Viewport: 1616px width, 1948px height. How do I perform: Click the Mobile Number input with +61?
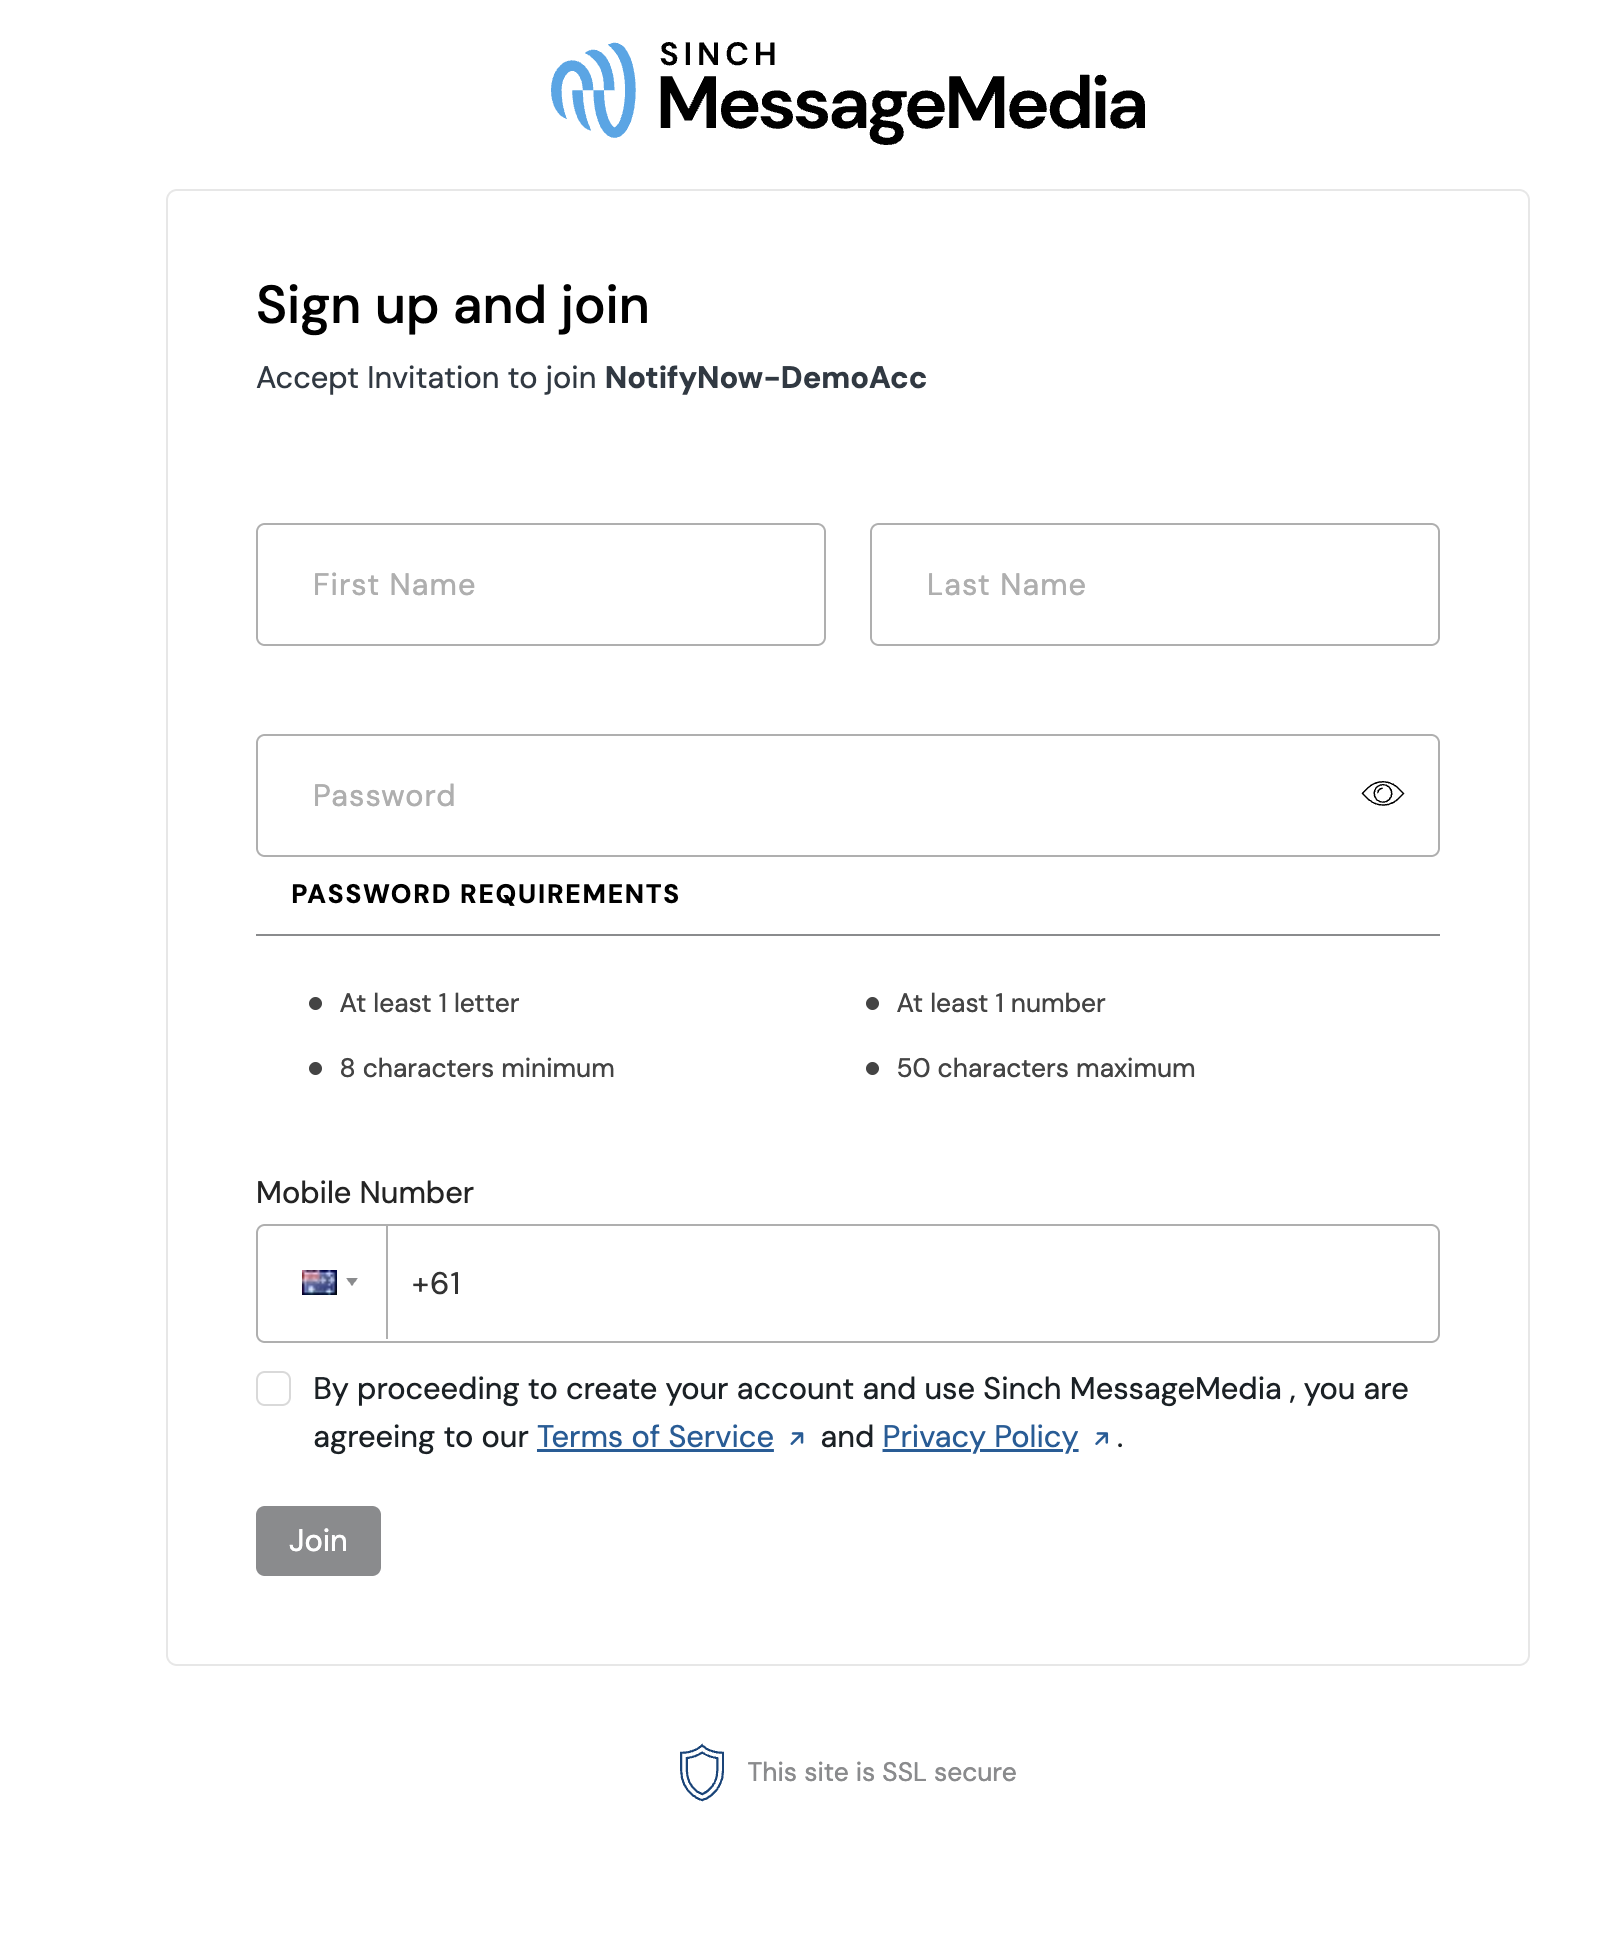tap(913, 1284)
